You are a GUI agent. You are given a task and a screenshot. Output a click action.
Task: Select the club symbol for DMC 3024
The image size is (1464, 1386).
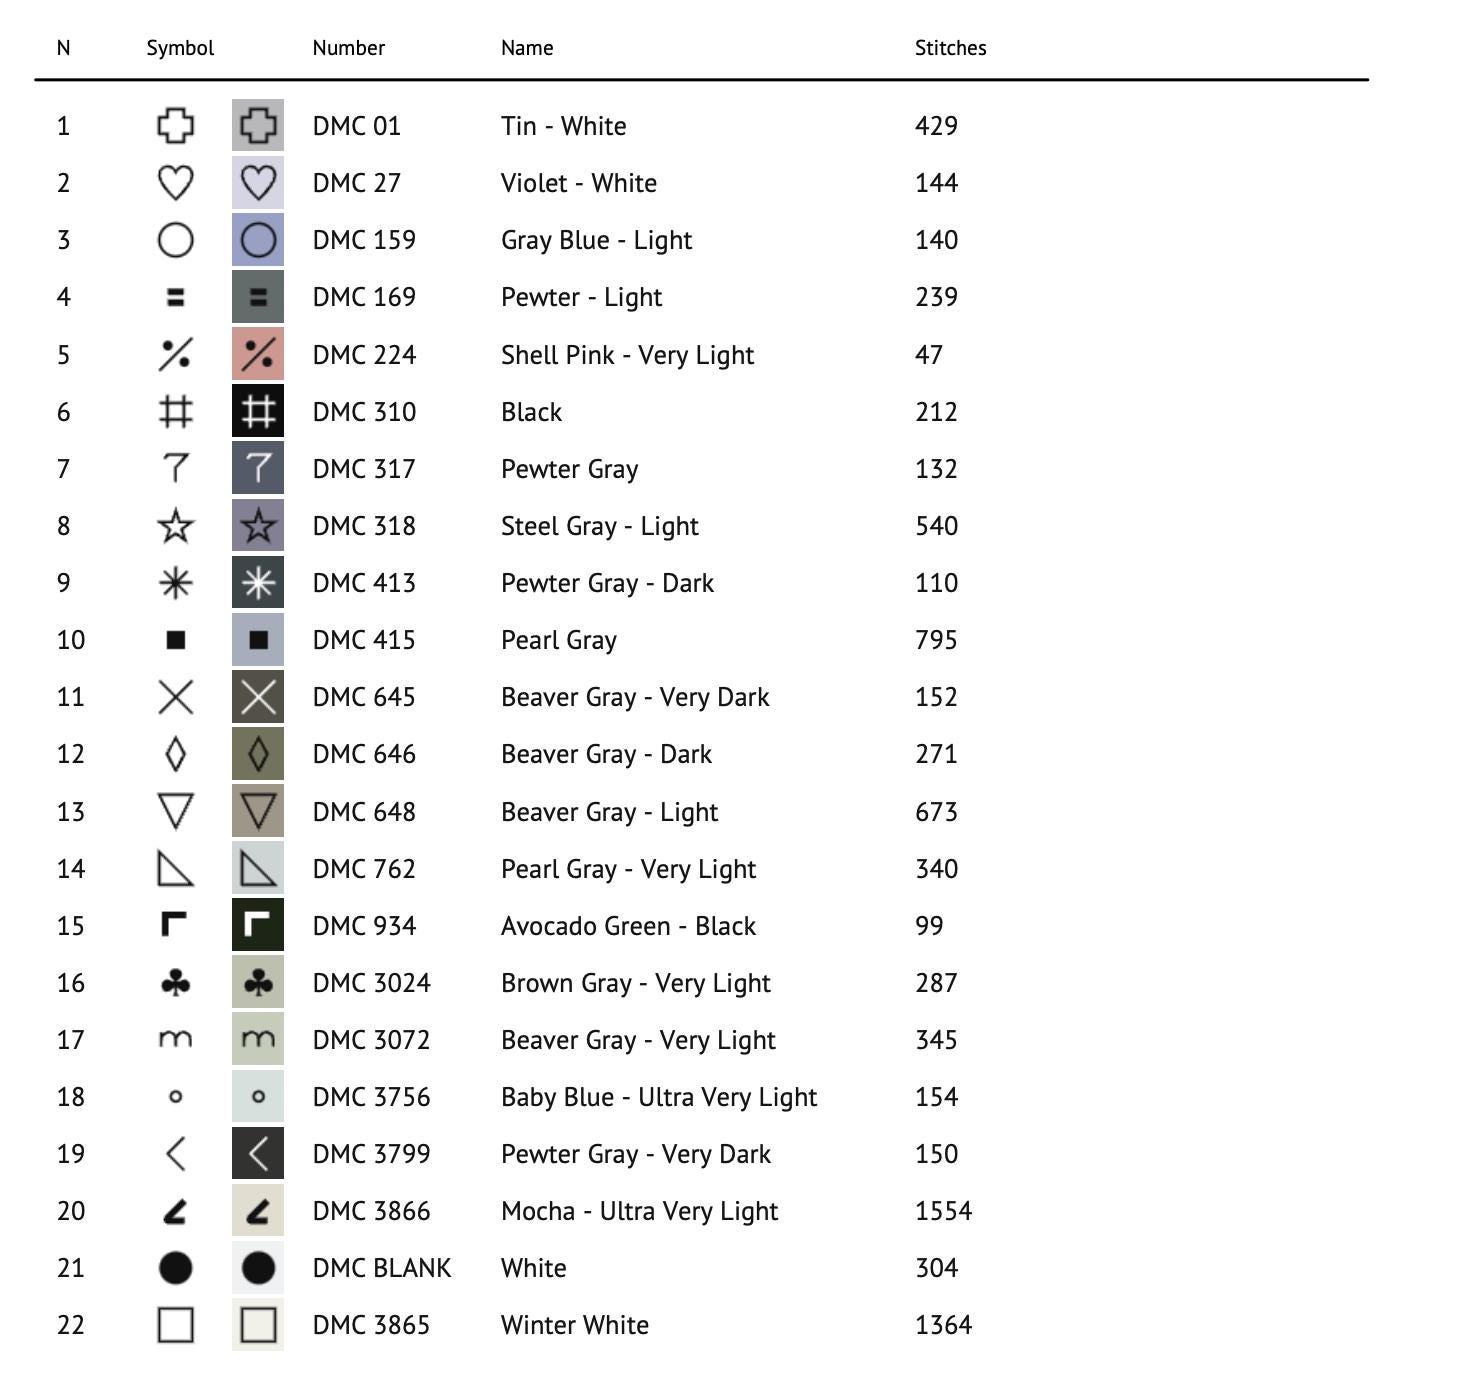pos(175,983)
